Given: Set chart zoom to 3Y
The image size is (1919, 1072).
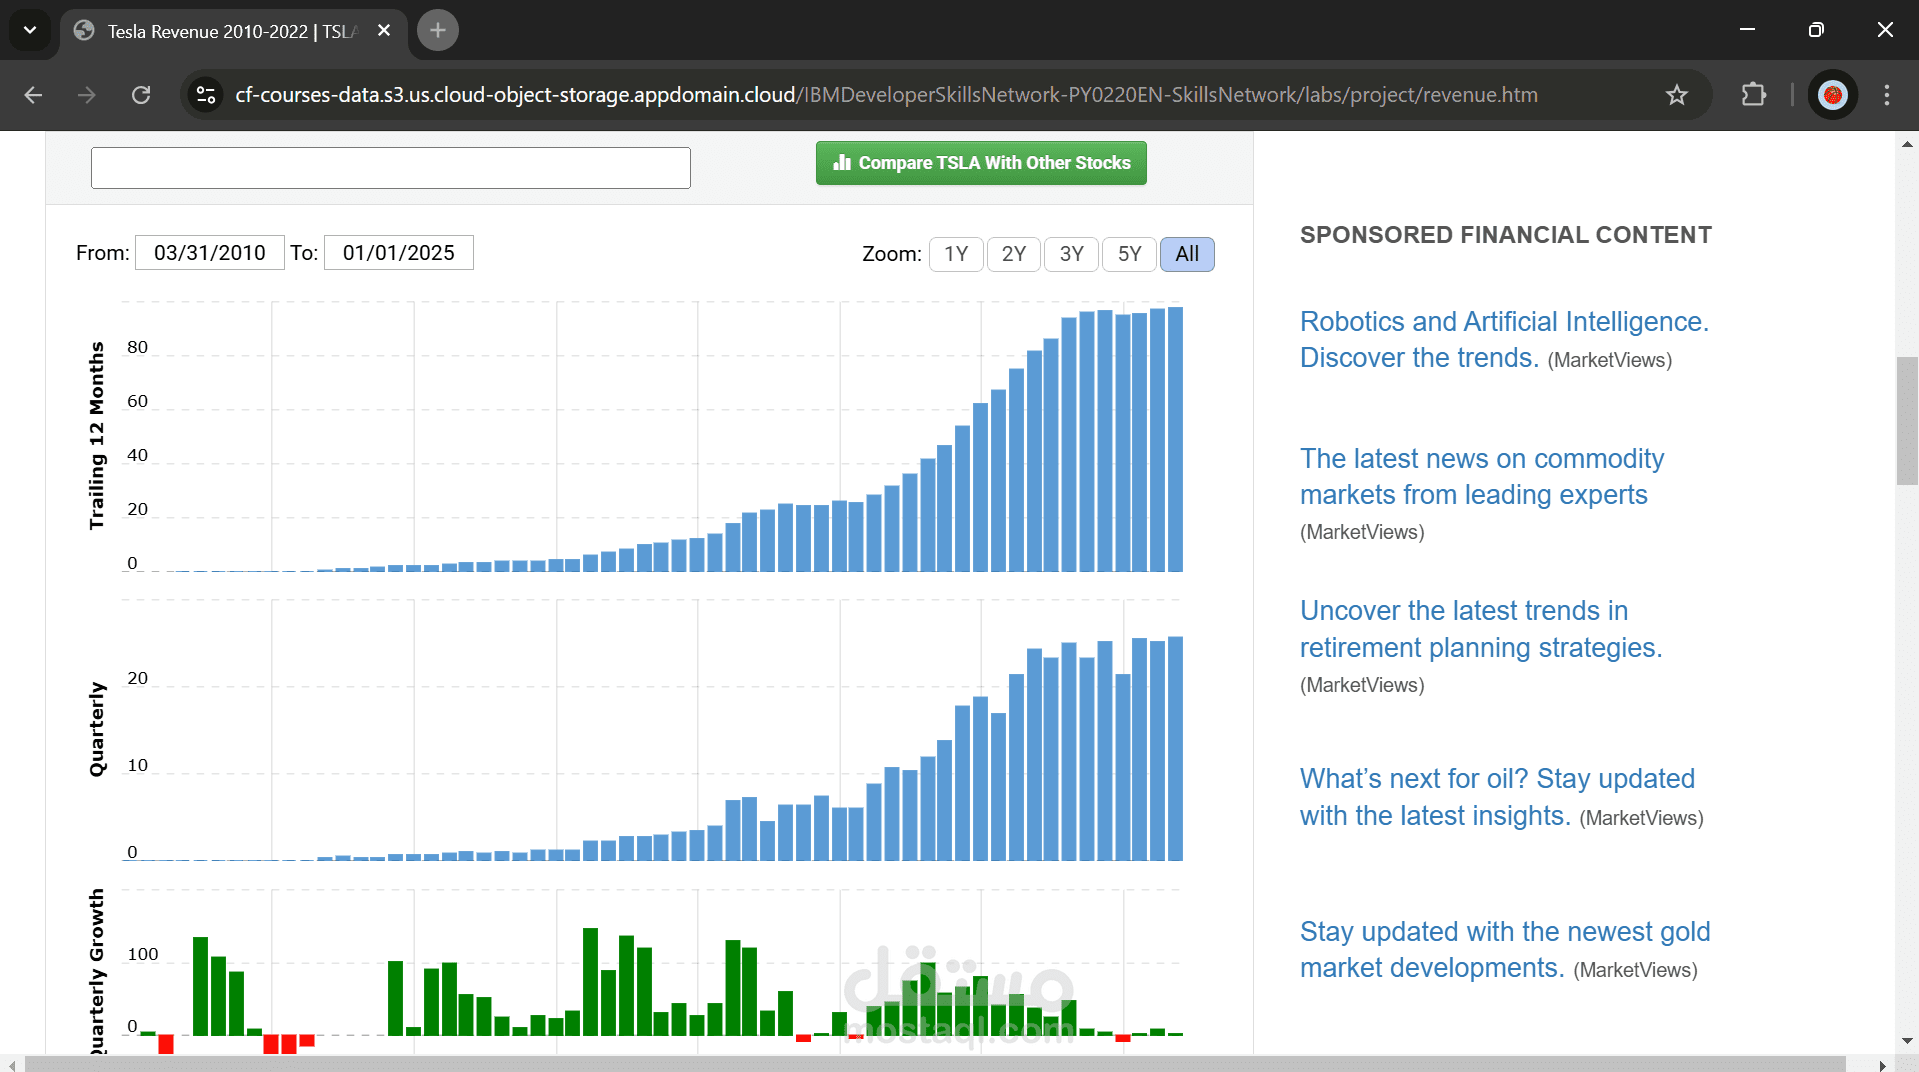Looking at the screenshot, I should pyautogui.click(x=1072, y=254).
